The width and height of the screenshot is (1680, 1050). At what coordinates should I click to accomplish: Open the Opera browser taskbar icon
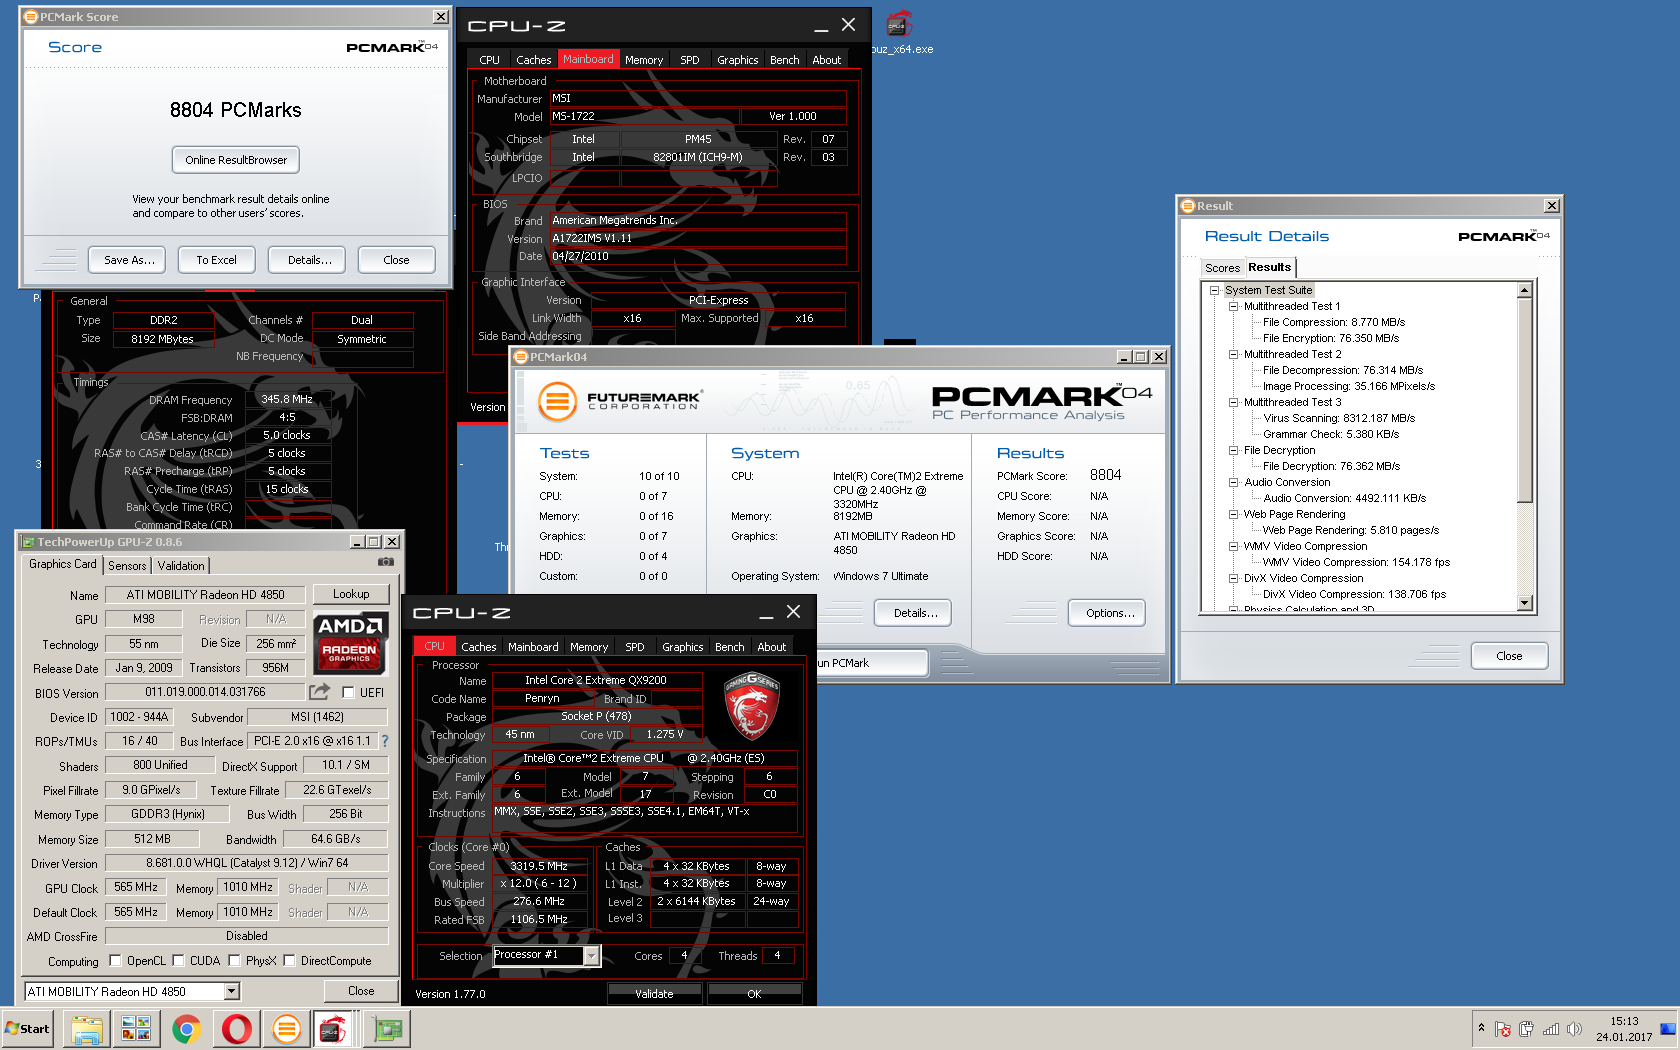(x=236, y=1028)
